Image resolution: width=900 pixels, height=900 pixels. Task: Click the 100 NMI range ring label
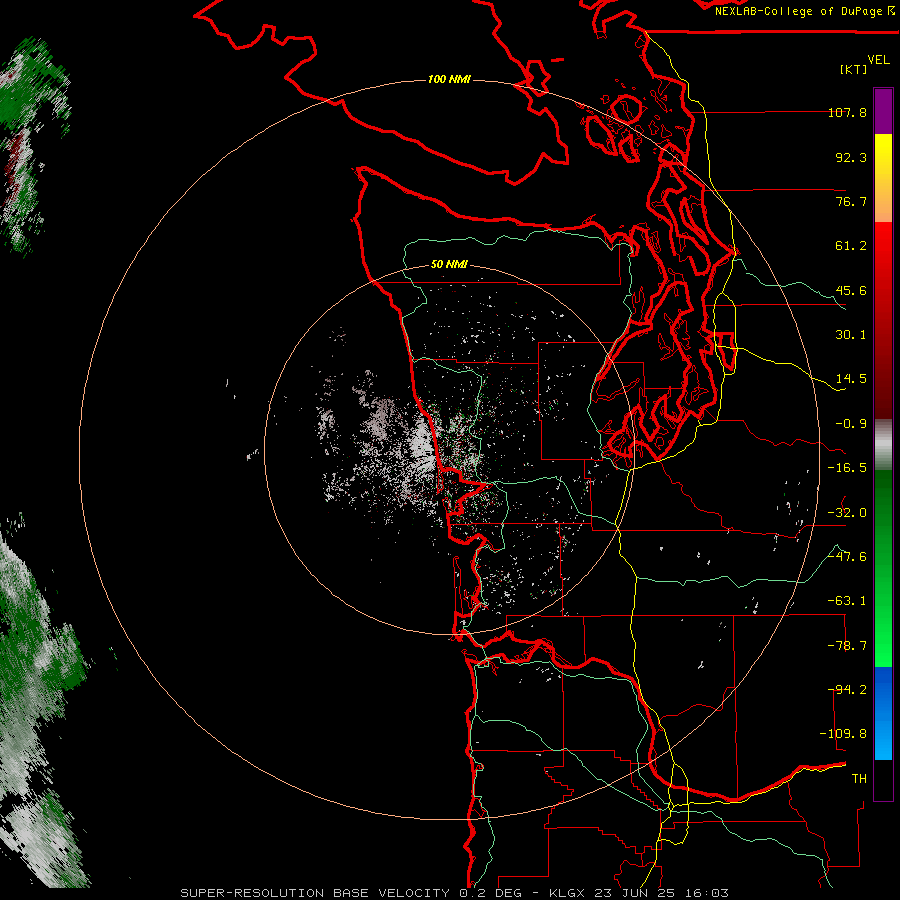click(x=449, y=79)
